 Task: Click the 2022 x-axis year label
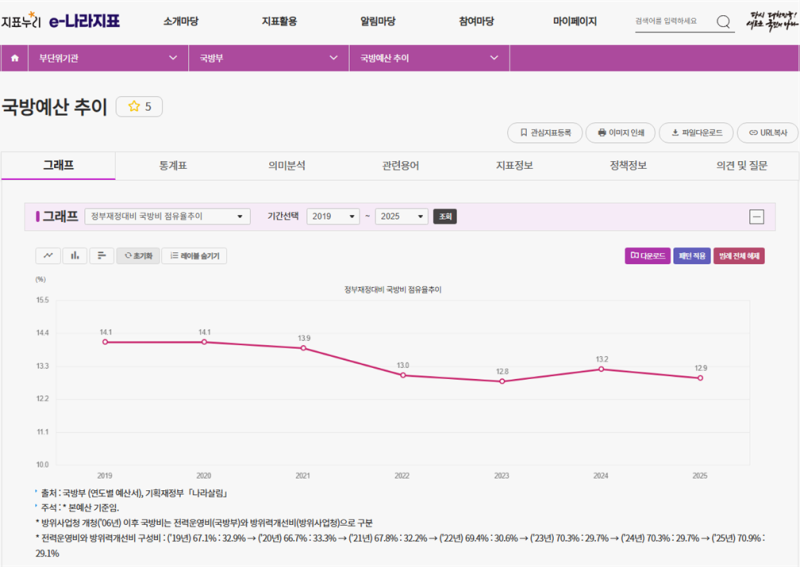402,476
